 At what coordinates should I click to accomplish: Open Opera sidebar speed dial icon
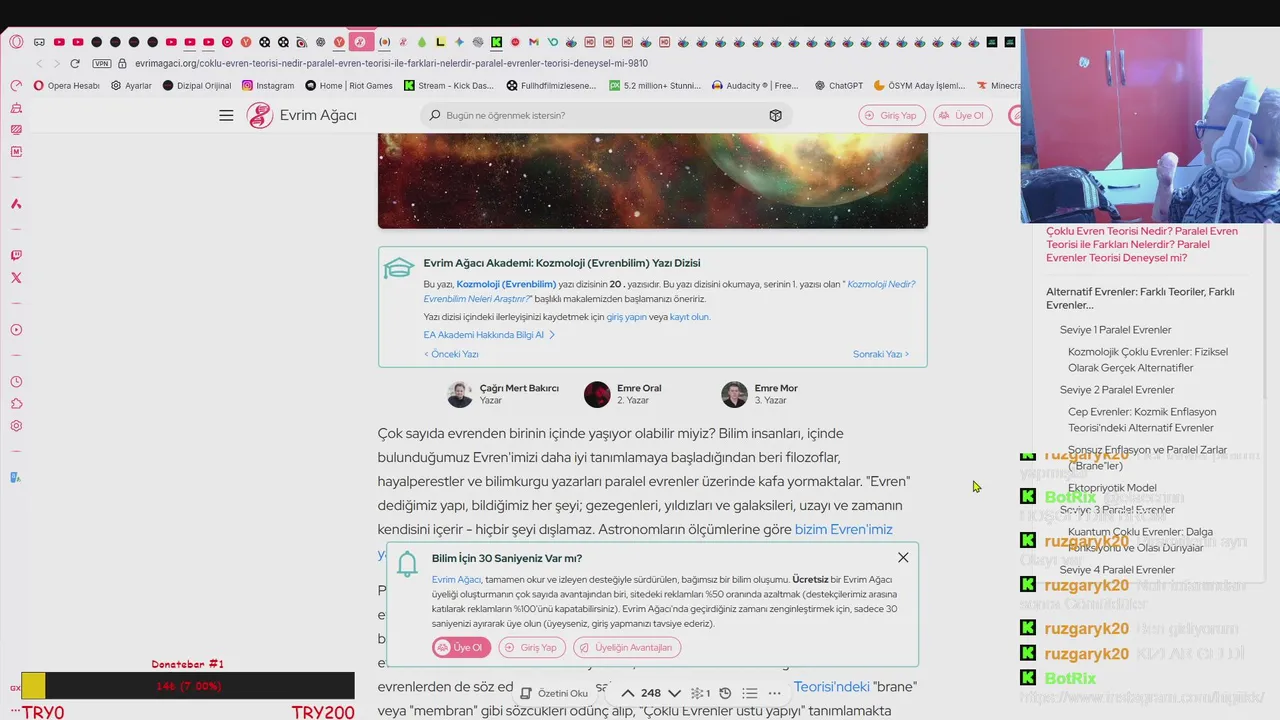pyautogui.click(x=16, y=86)
